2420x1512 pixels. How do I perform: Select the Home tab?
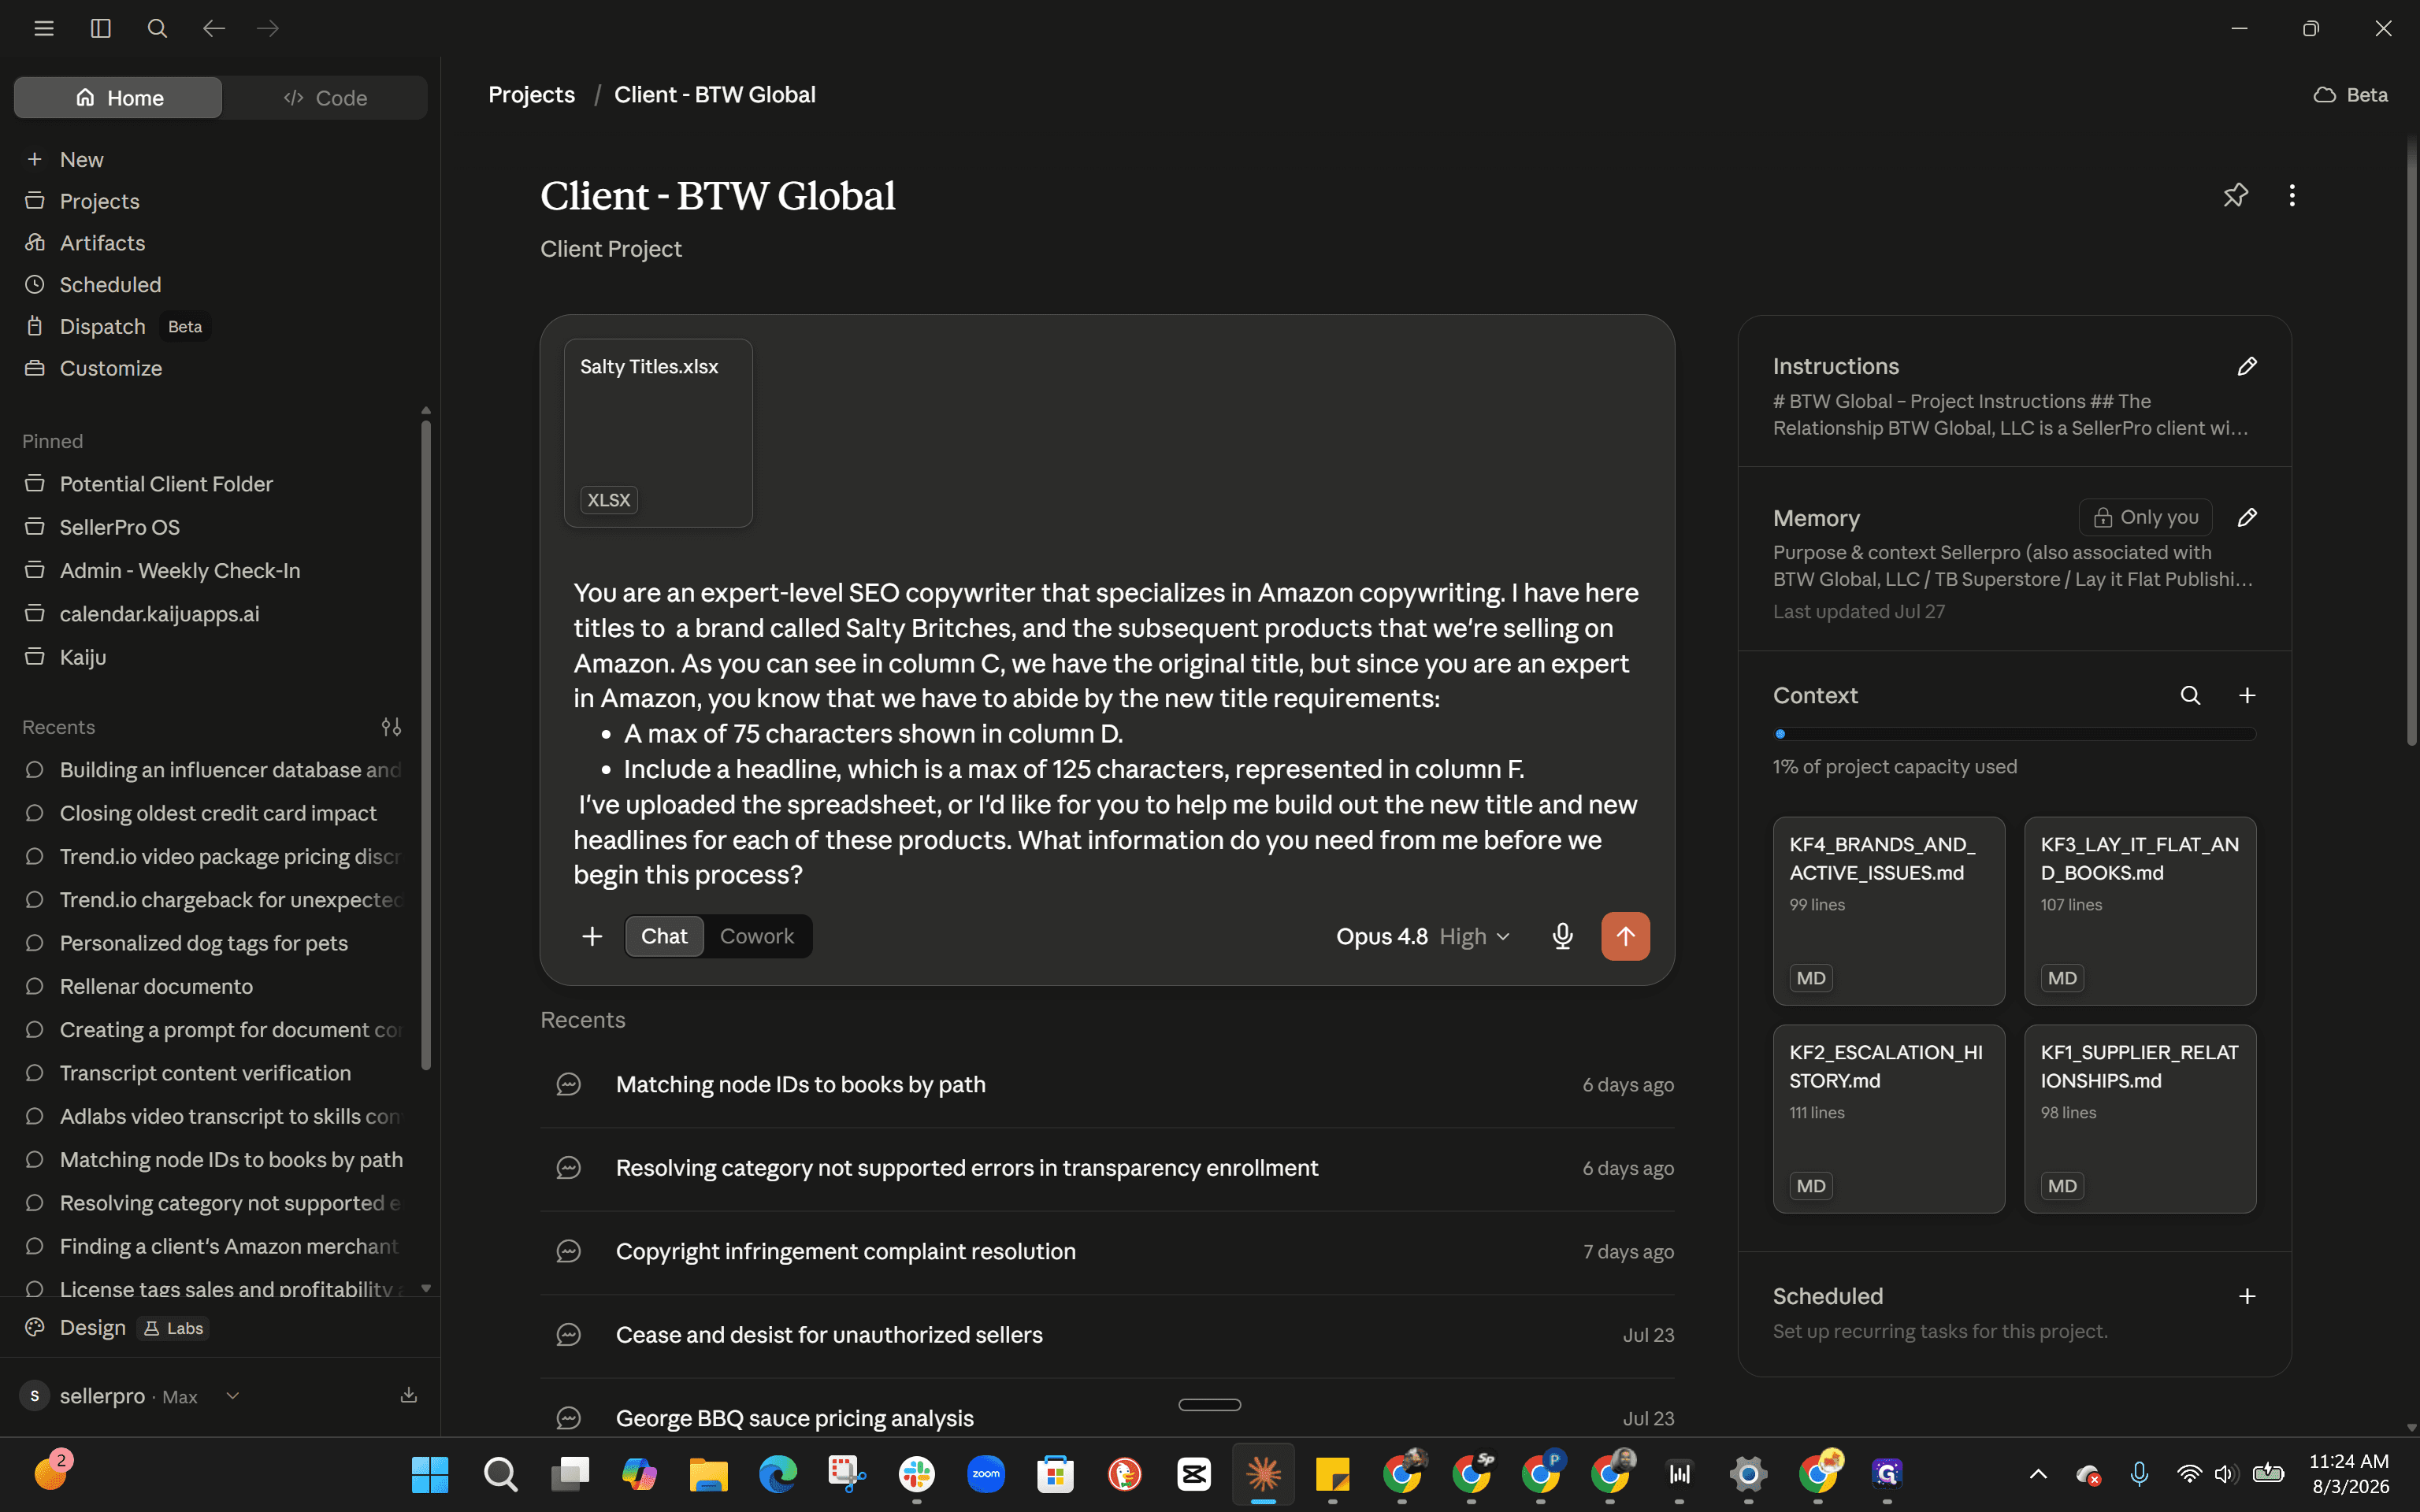[x=118, y=98]
